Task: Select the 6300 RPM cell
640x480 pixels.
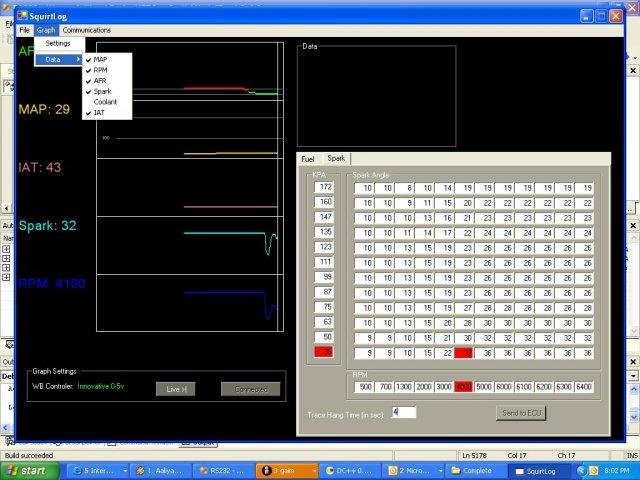Action: pos(564,387)
